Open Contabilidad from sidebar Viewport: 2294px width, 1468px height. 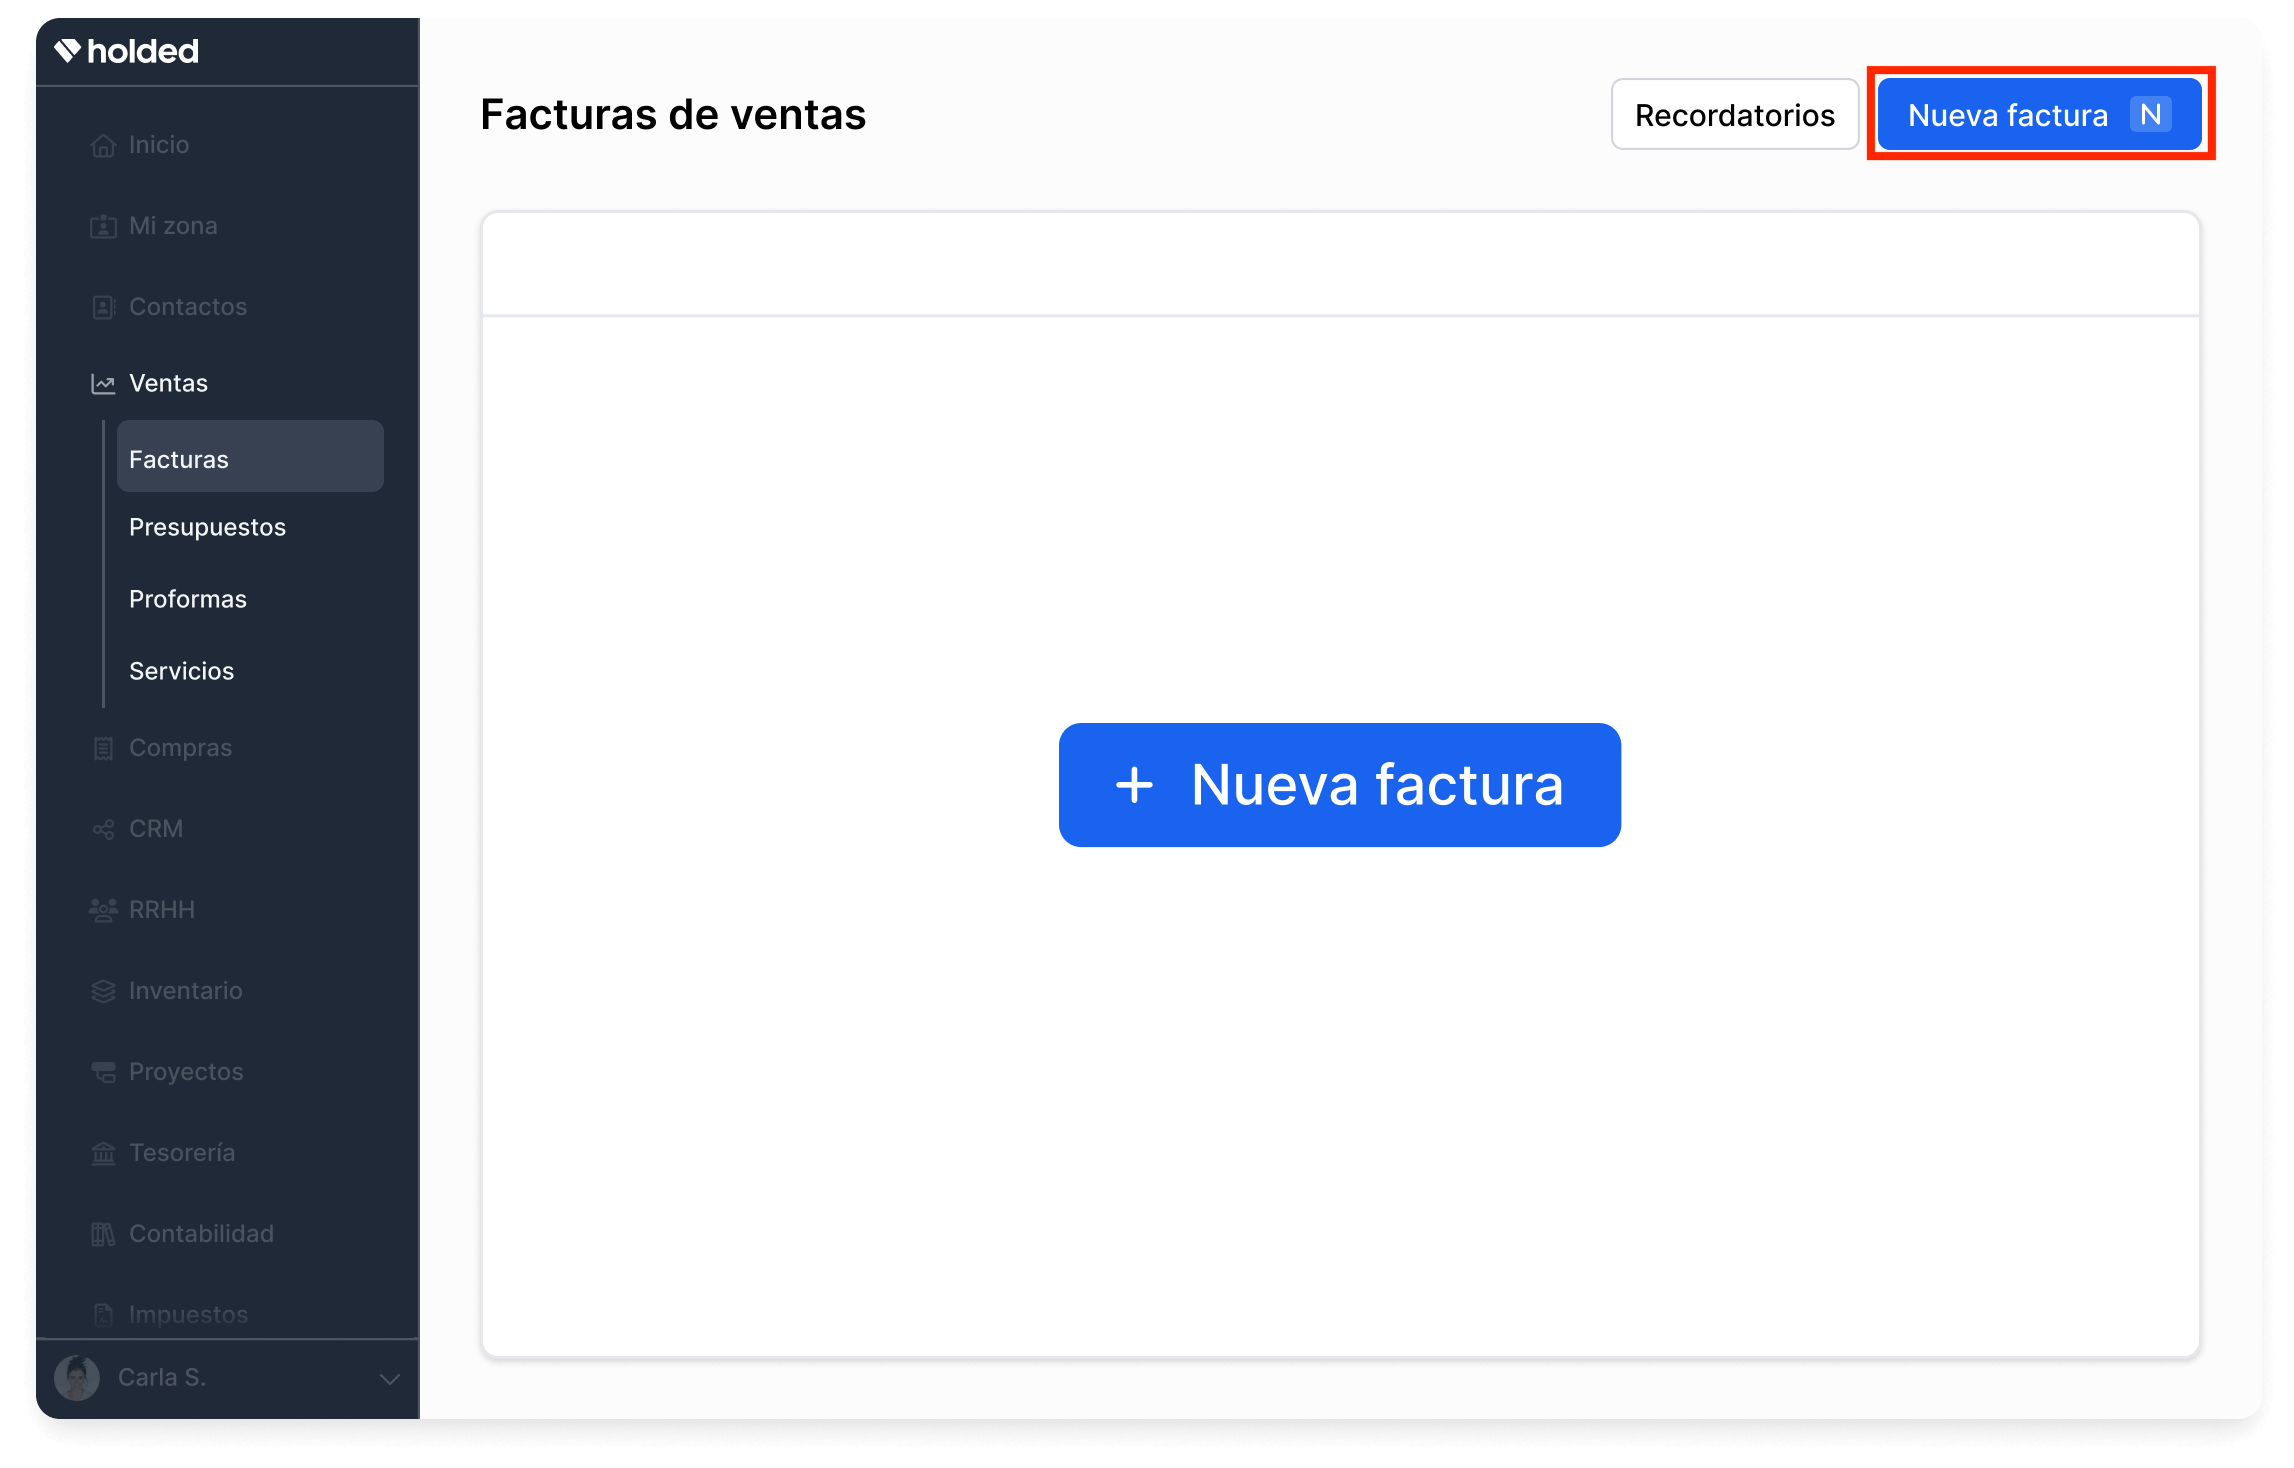coord(202,1232)
